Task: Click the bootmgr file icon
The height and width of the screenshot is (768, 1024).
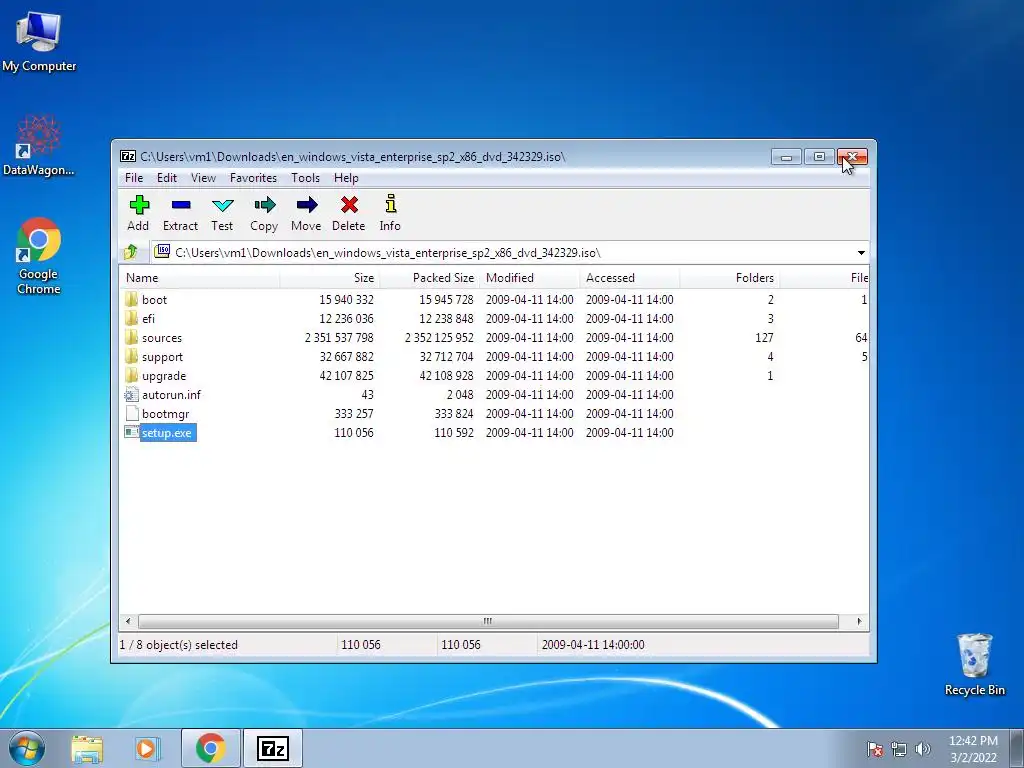Action: point(131,413)
